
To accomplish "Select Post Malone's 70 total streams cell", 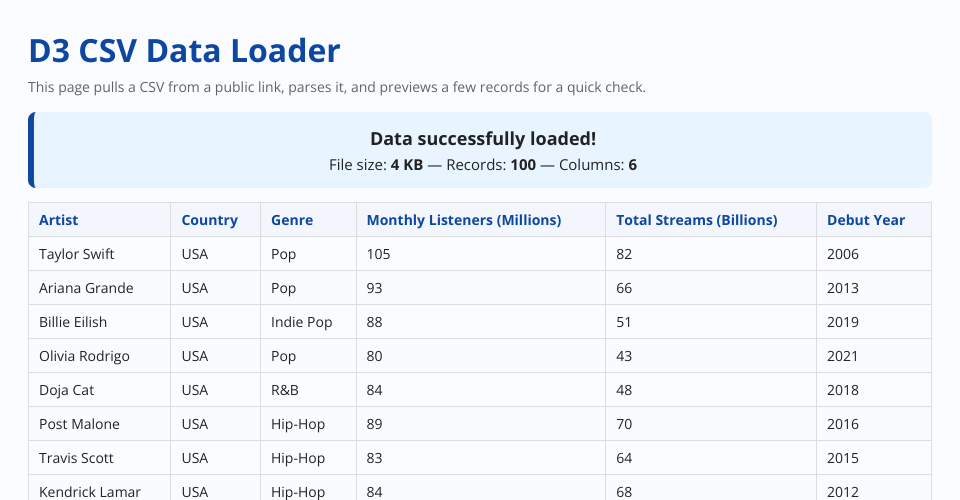I will (624, 424).
